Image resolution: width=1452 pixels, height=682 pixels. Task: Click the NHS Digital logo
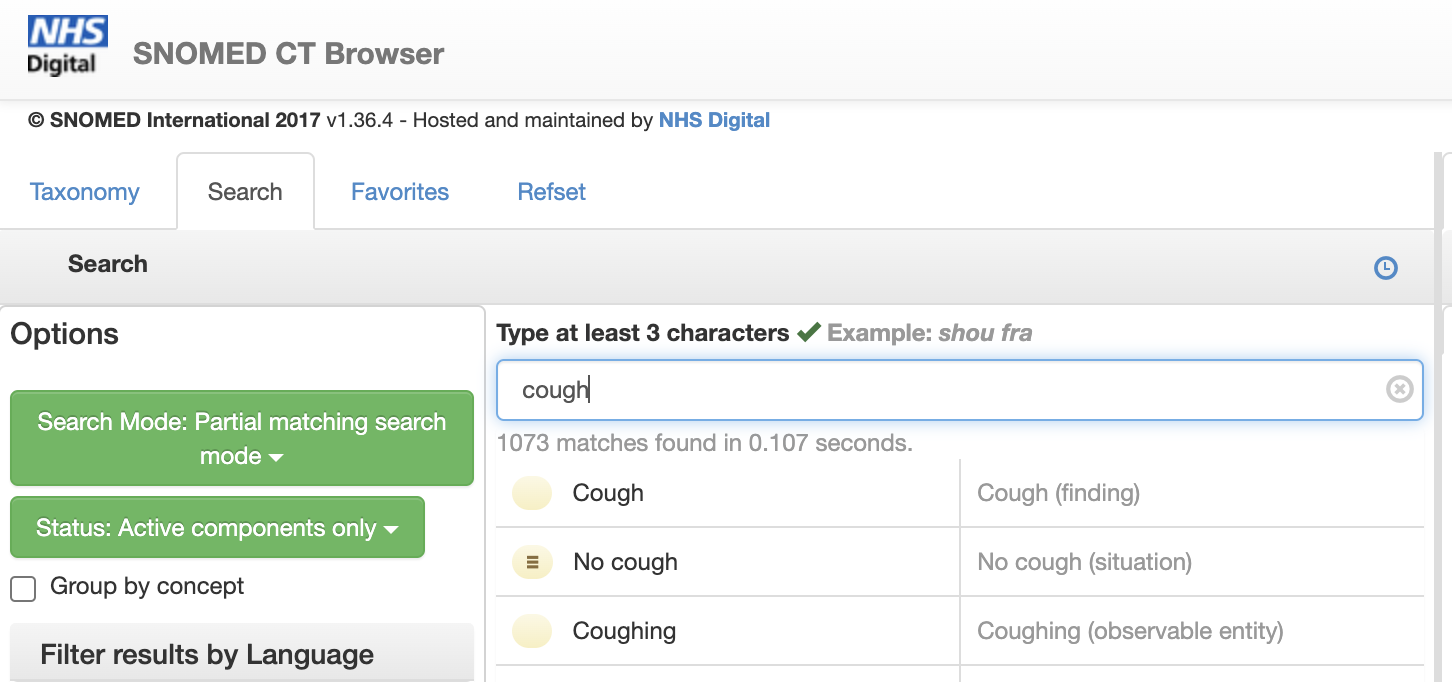pyautogui.click(x=67, y=46)
